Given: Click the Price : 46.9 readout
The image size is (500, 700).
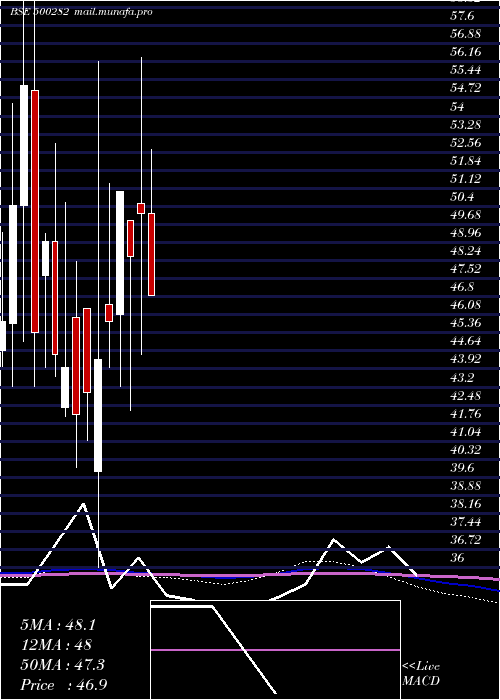Looking at the screenshot, I should [64, 685].
